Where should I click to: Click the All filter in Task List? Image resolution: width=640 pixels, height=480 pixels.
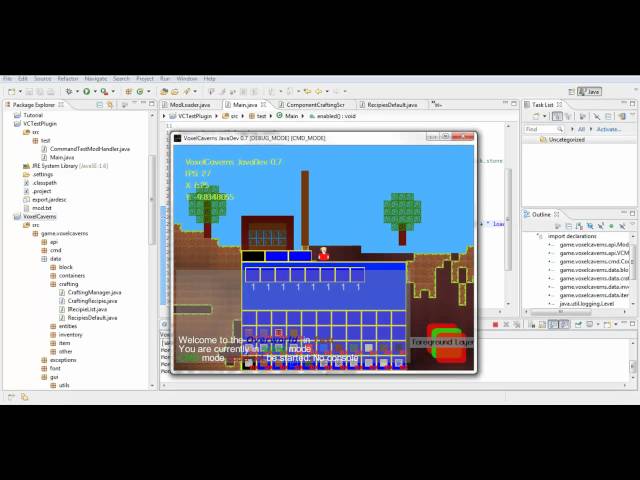coord(581,129)
